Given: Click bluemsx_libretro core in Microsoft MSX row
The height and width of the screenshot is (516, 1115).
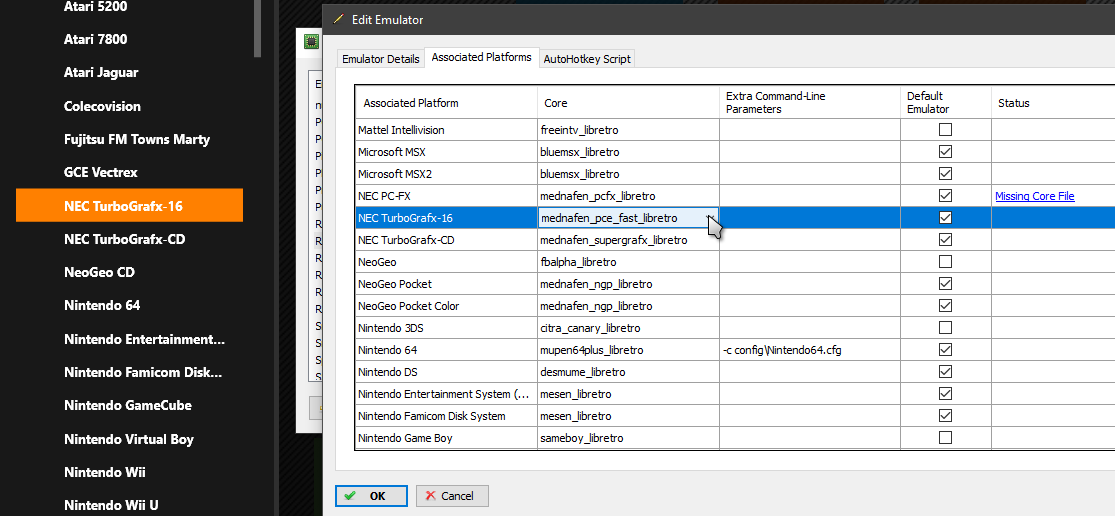Looking at the screenshot, I should 629,152.
